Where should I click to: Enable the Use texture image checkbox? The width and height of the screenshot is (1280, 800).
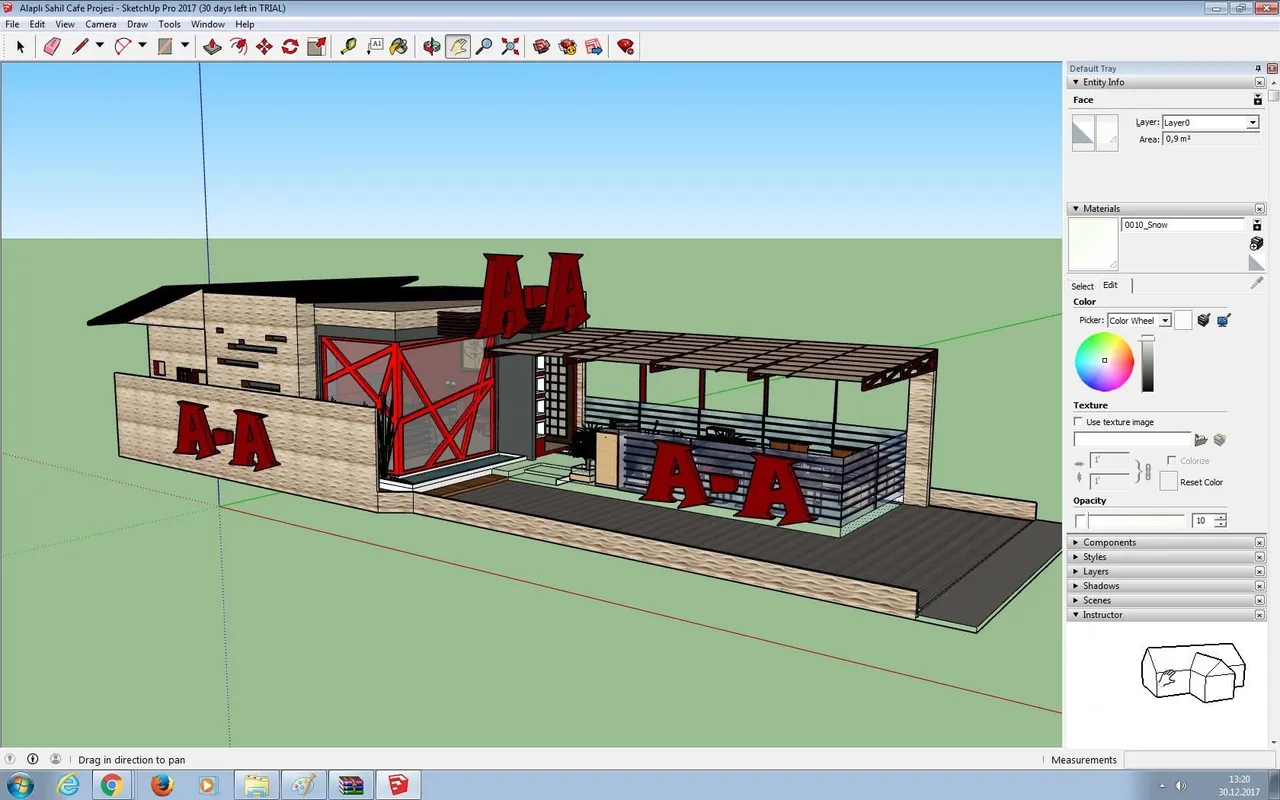[x=1079, y=422]
